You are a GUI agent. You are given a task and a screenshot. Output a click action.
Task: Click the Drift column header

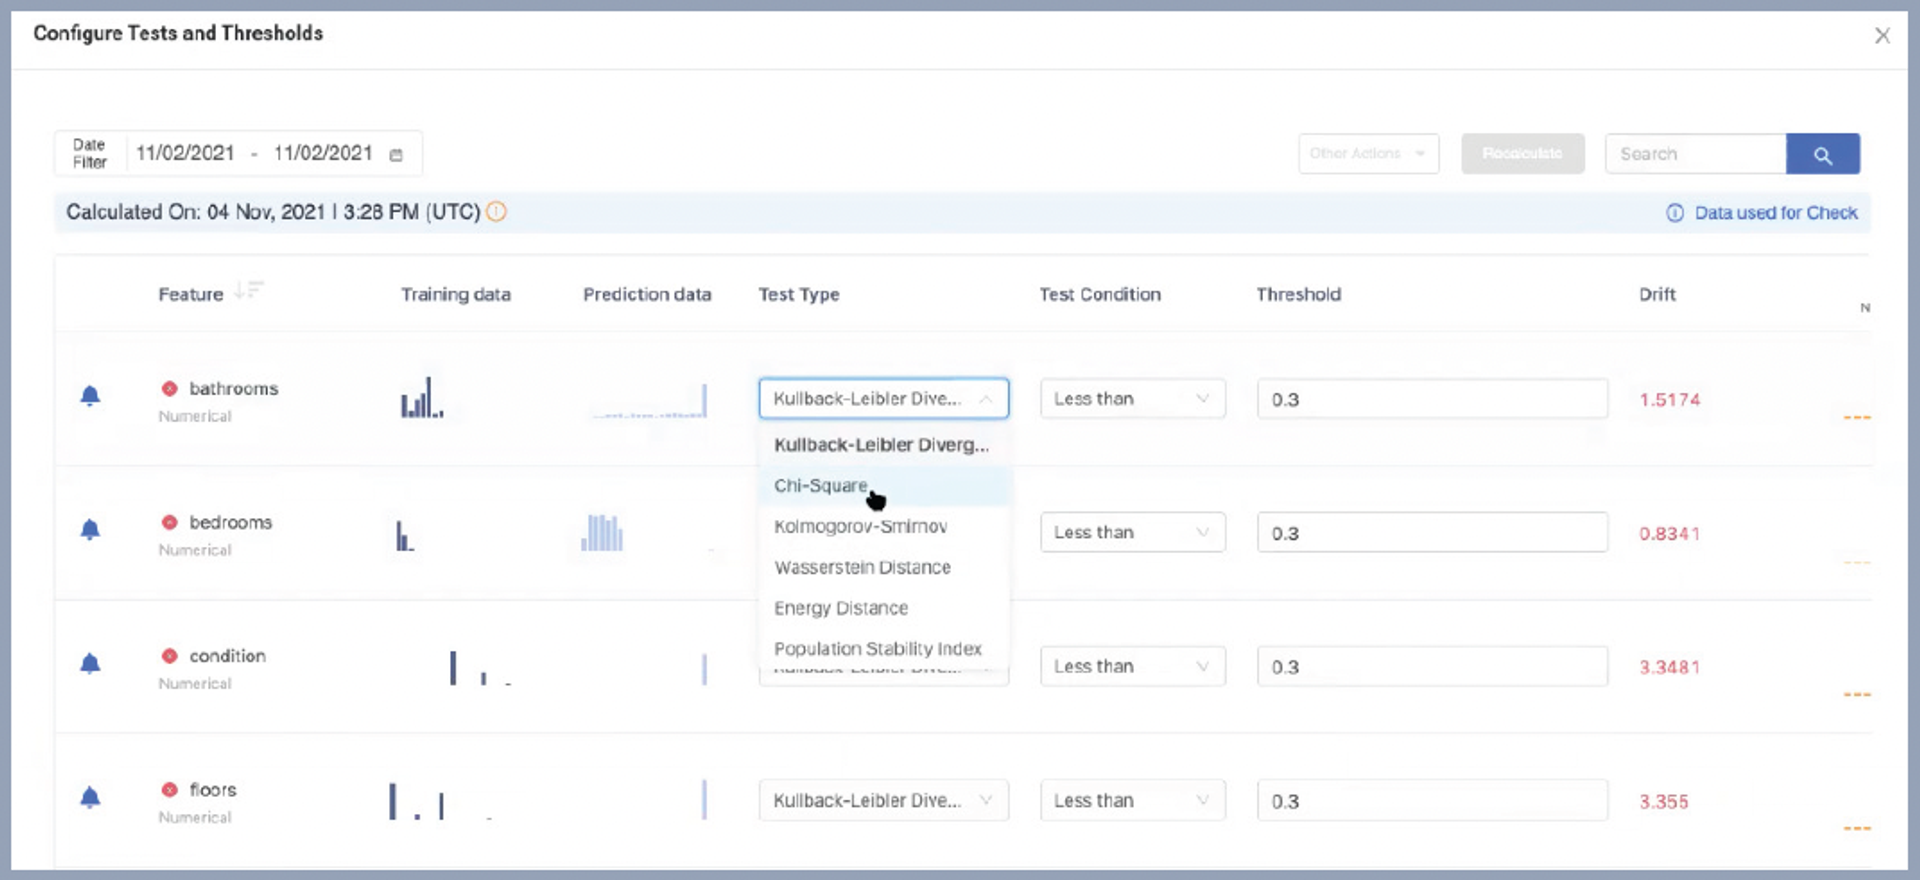(x=1657, y=294)
